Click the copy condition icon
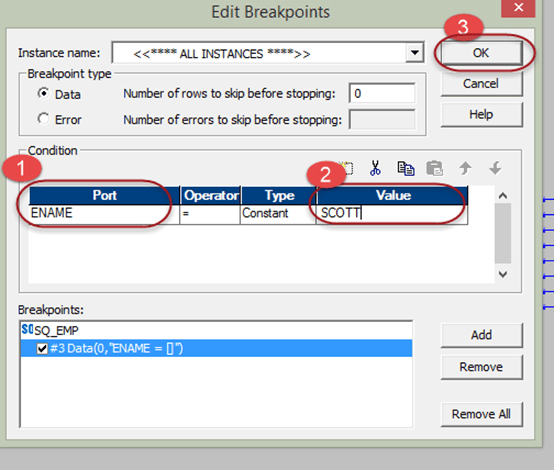The image size is (554, 470). pos(406,168)
